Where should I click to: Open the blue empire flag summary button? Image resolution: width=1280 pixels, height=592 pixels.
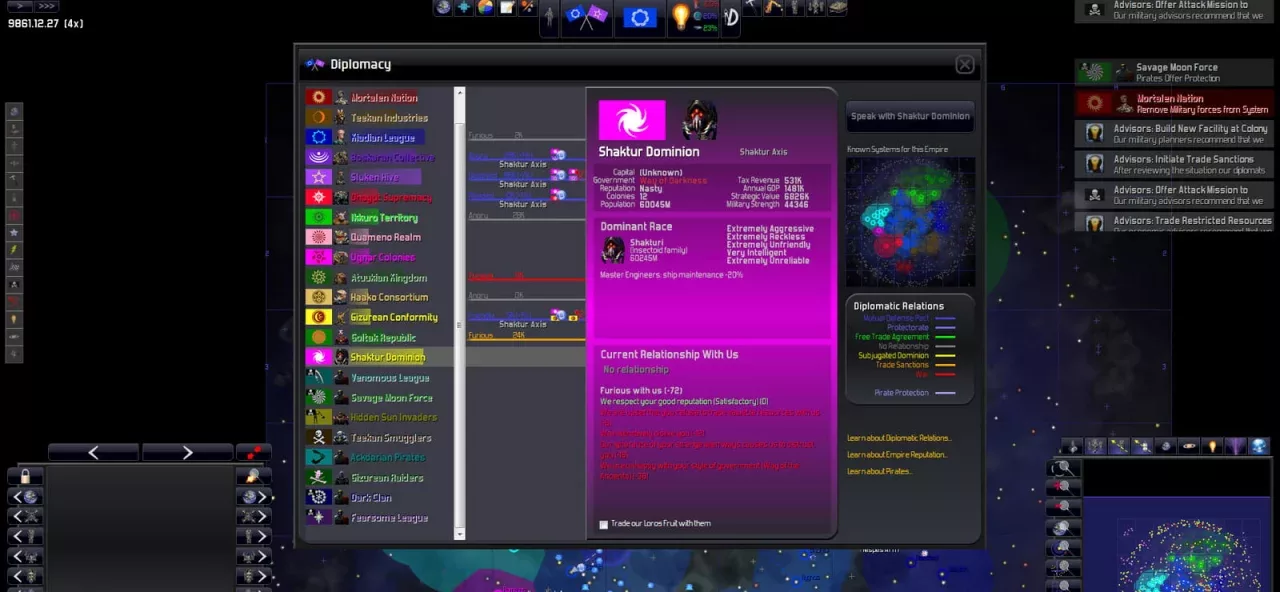tap(640, 17)
